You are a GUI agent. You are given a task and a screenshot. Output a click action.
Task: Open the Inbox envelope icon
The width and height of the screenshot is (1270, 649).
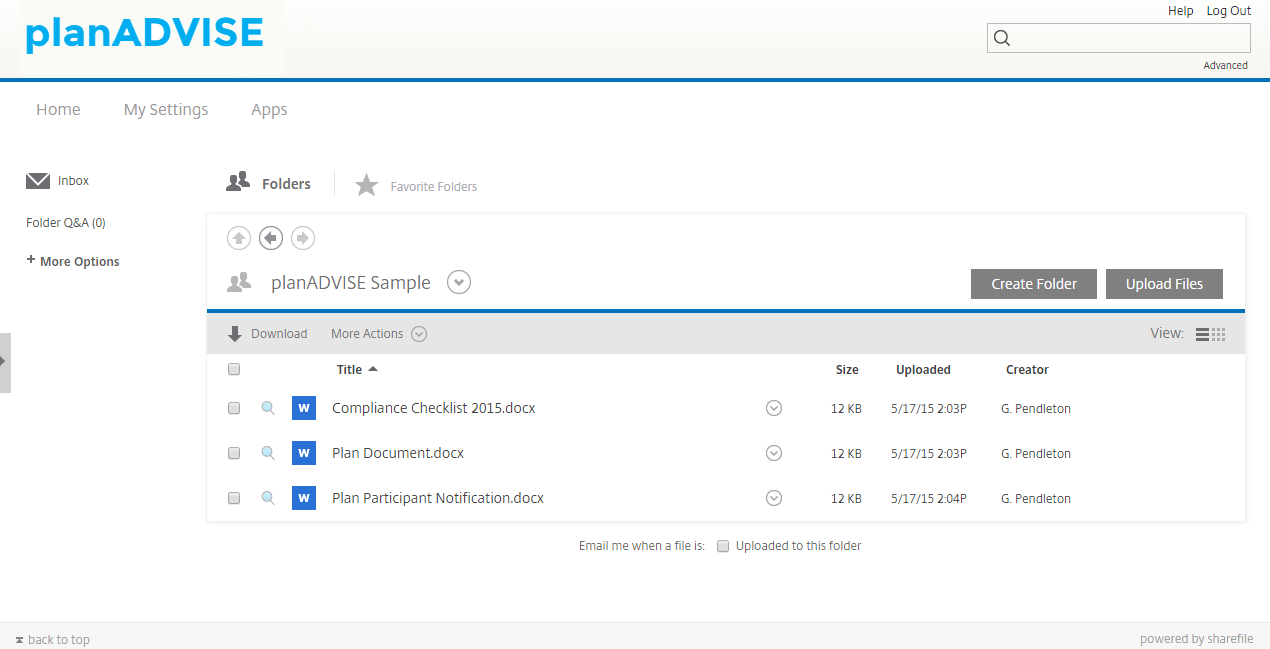tap(38, 181)
